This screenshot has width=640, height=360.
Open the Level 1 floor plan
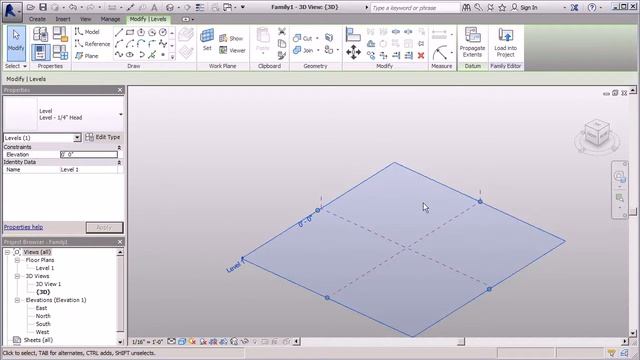click(x=44, y=268)
